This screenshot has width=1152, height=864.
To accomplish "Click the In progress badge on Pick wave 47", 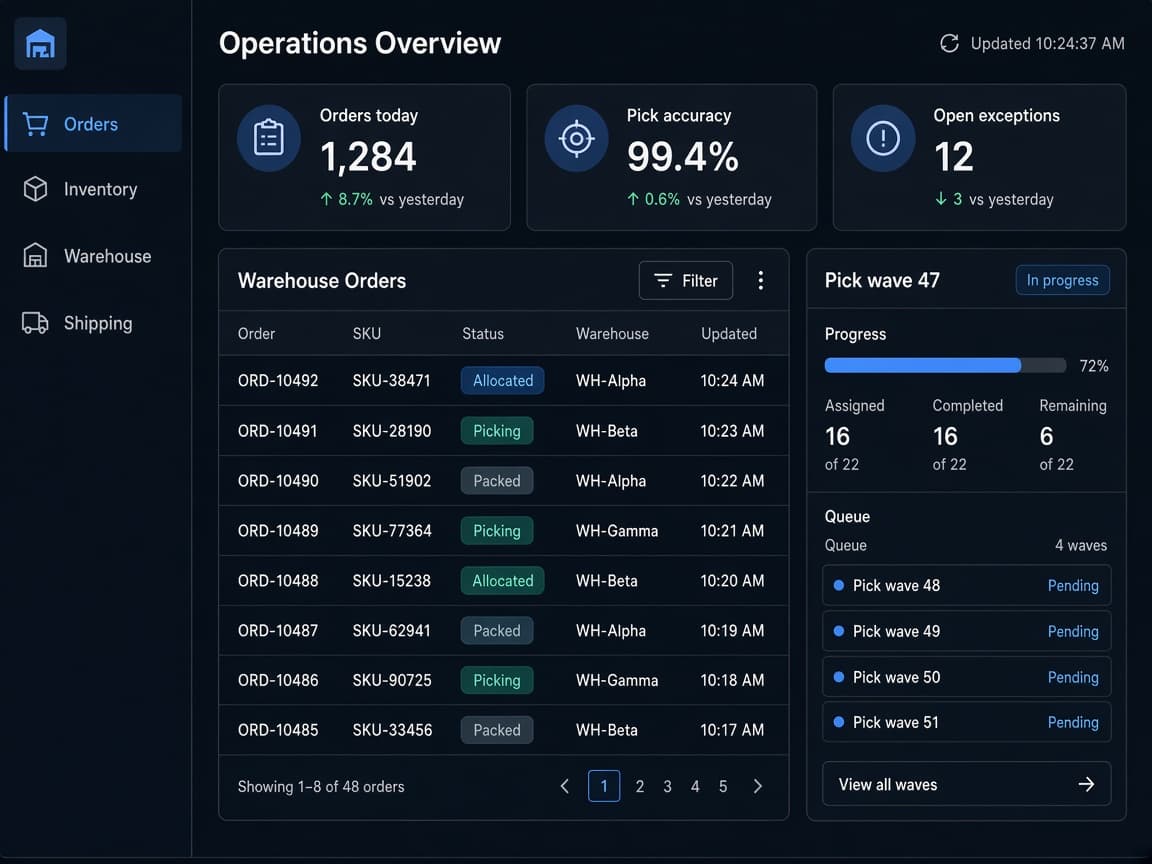I will pyautogui.click(x=1062, y=280).
